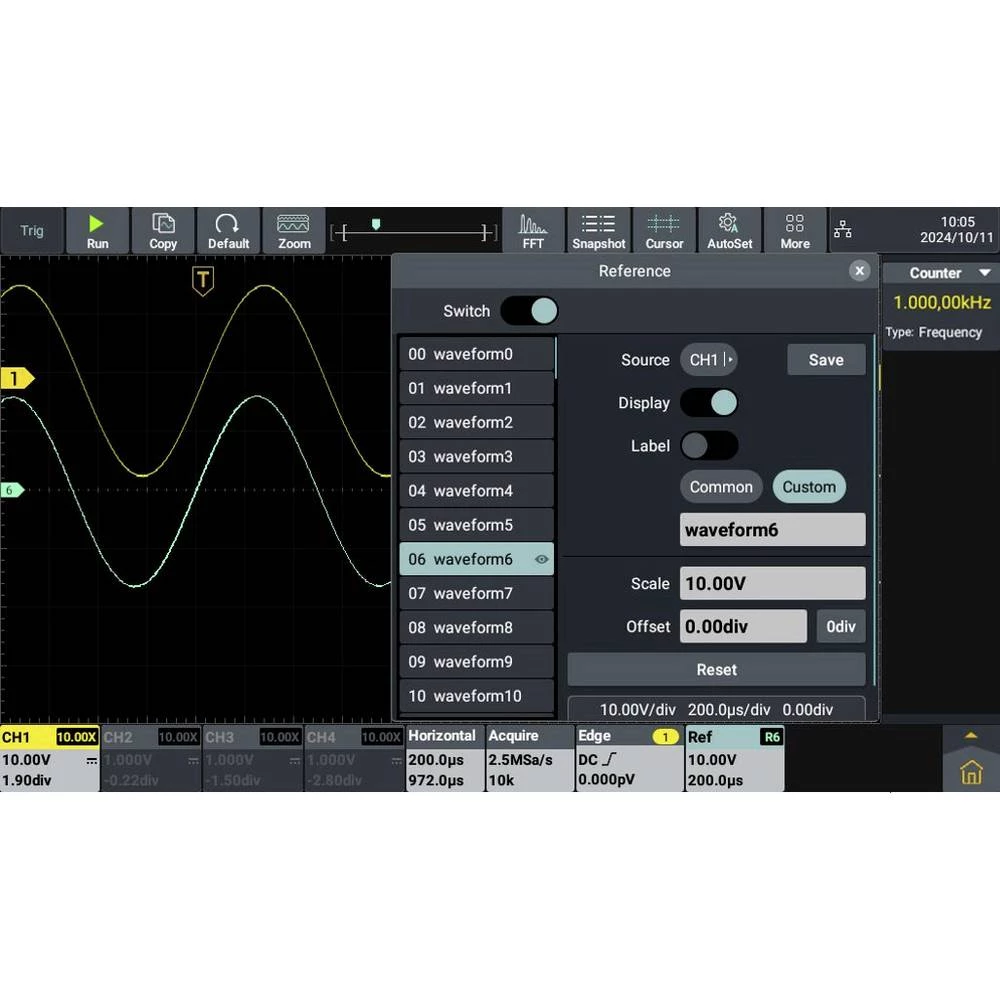Click the Save button

(826, 360)
